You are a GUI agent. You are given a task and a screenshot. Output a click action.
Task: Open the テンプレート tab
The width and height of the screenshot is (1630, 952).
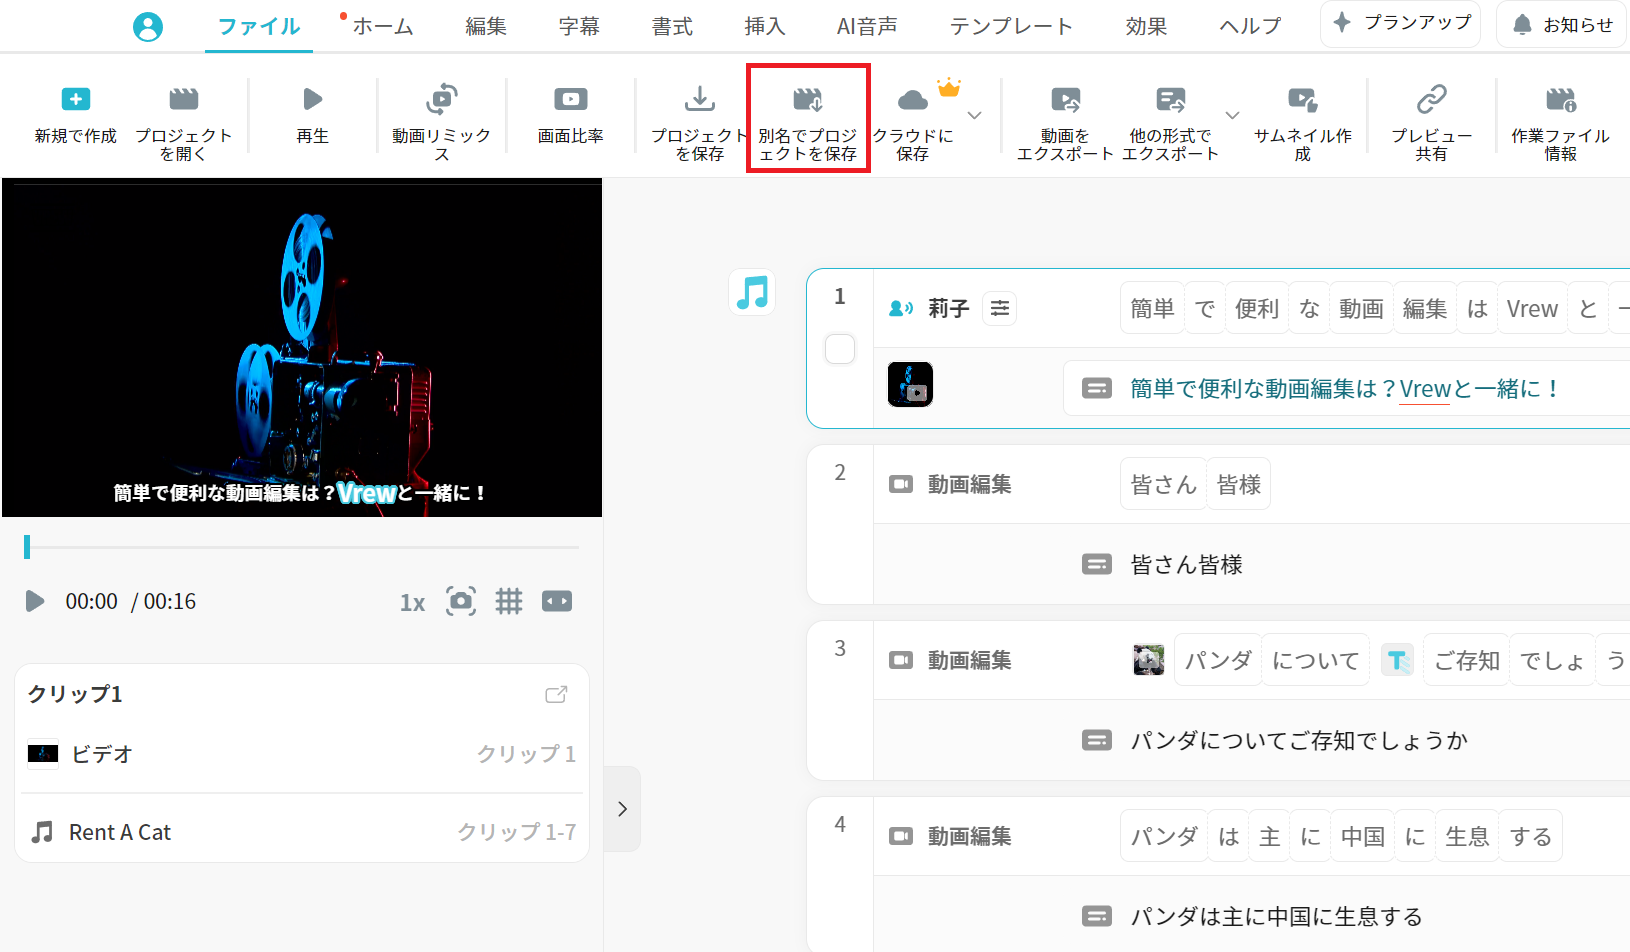click(x=1011, y=27)
